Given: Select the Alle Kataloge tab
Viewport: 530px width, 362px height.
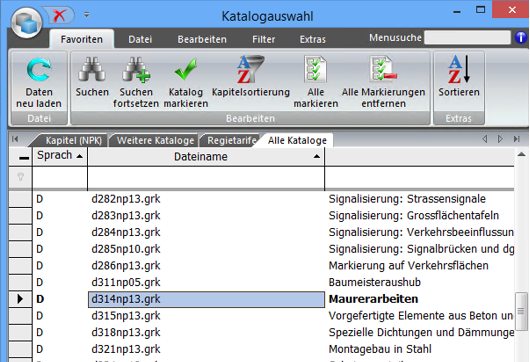Looking at the screenshot, I should (297, 141).
